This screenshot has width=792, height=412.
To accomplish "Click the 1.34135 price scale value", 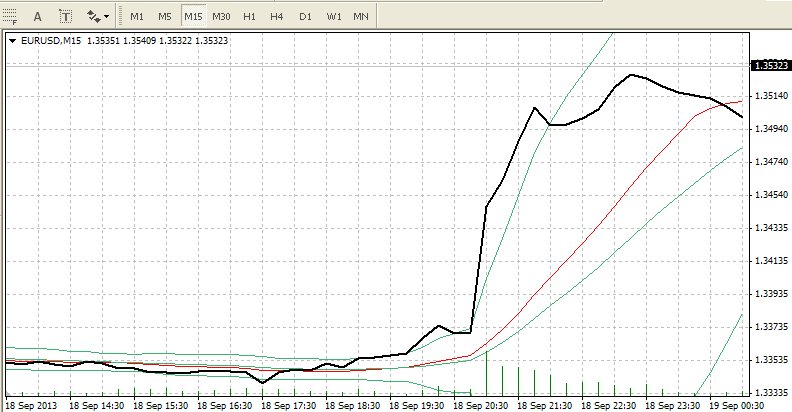I will [x=771, y=261].
